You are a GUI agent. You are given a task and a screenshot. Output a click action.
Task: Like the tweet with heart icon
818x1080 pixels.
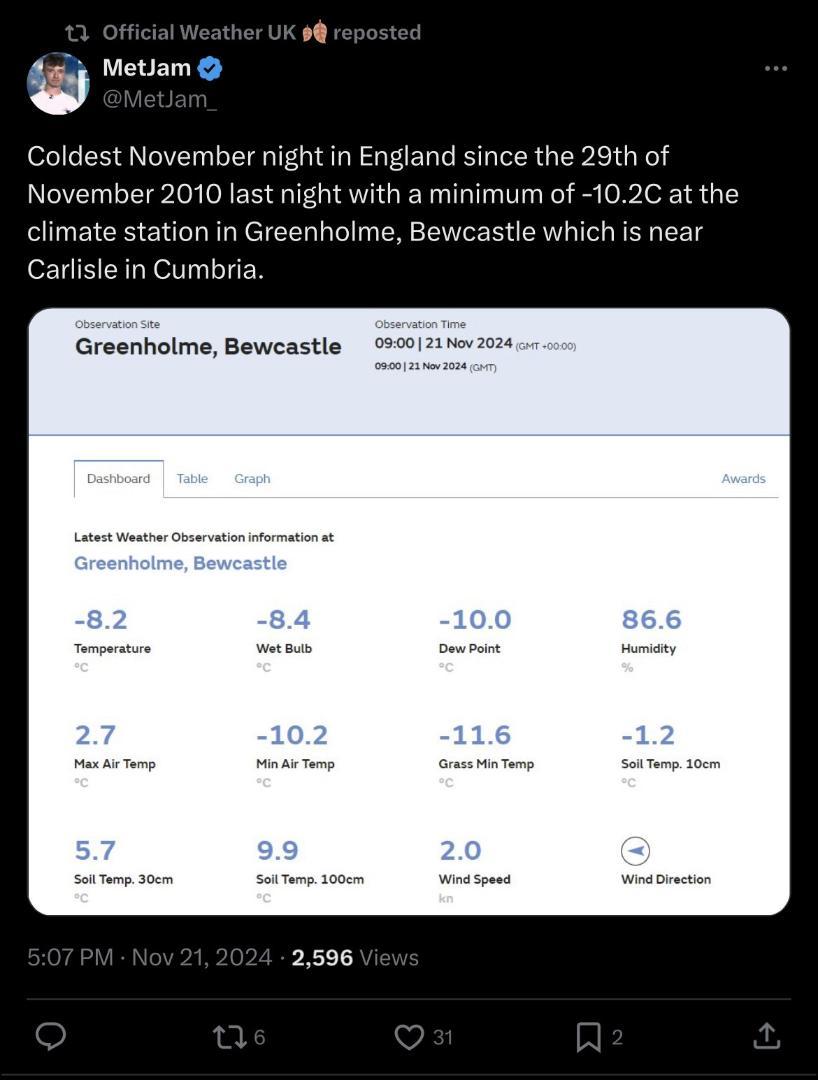pos(409,1037)
